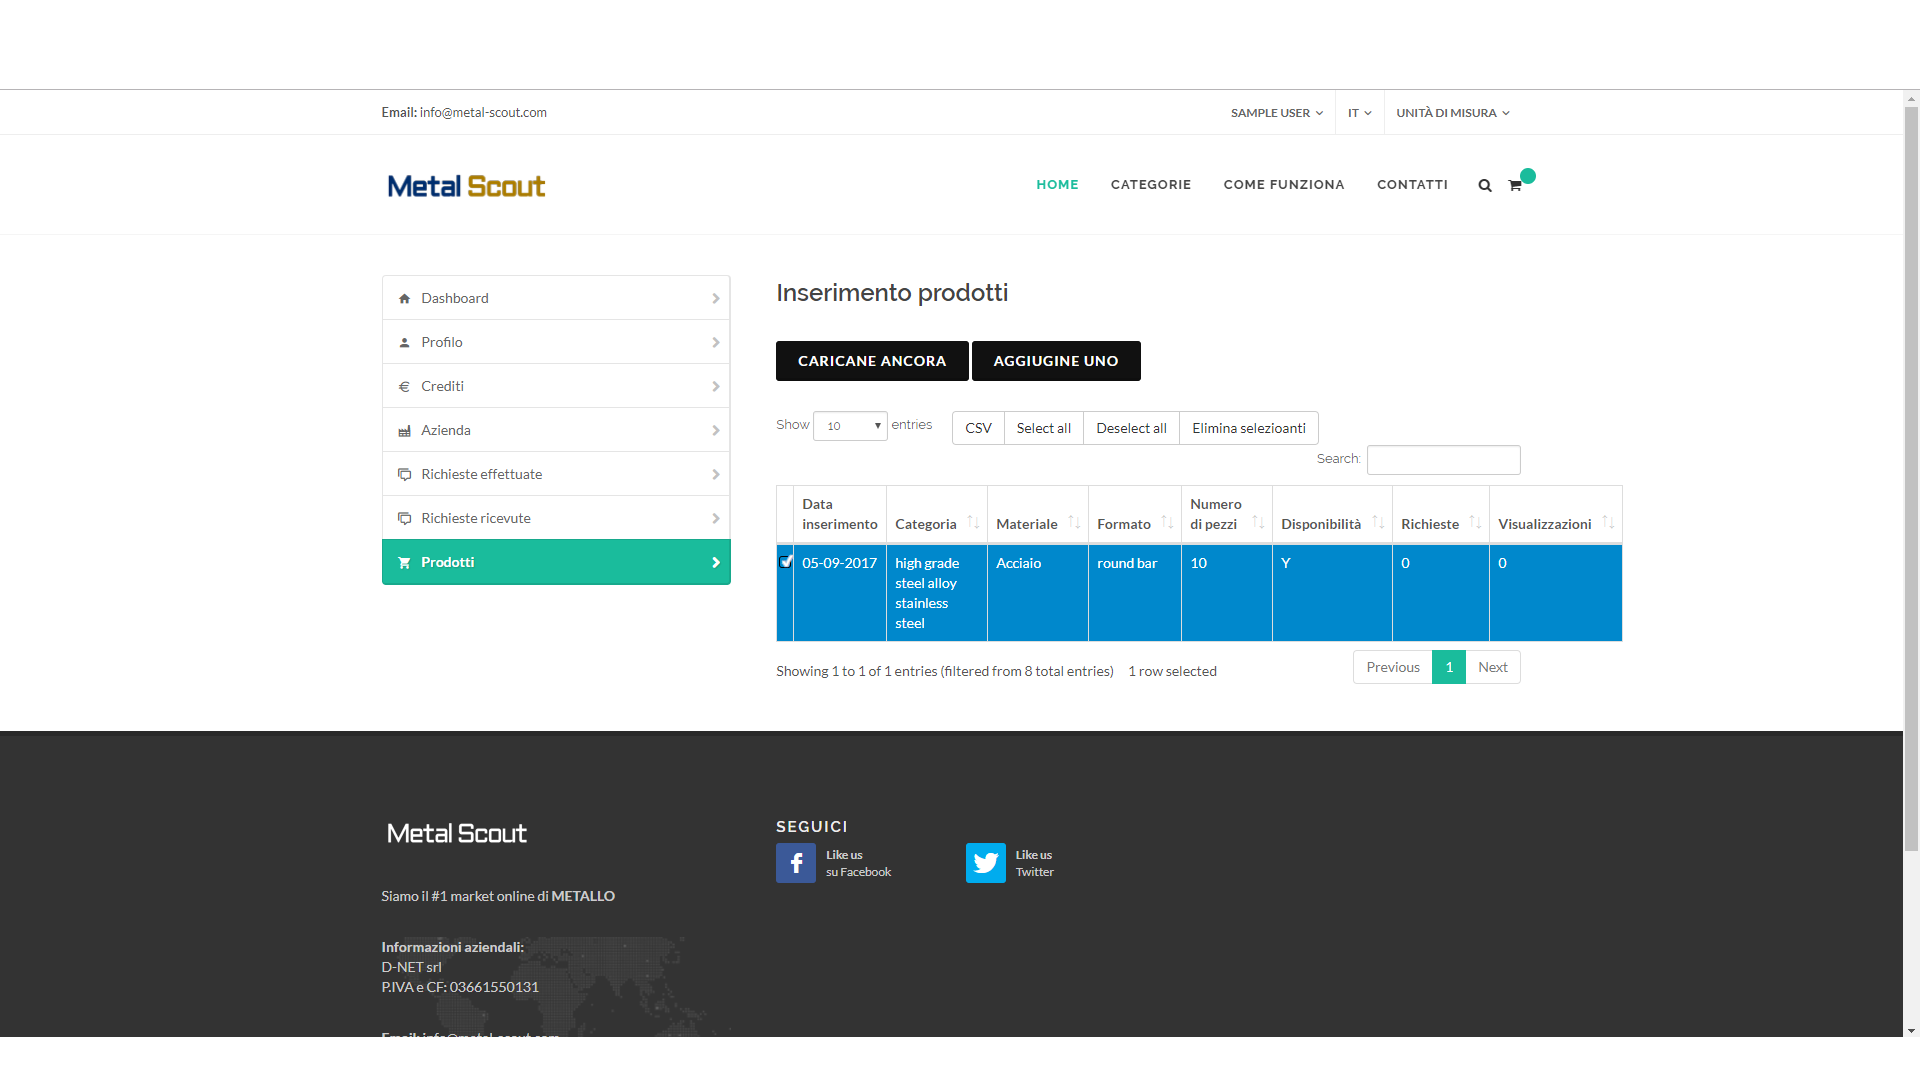Screen dimensions: 1920x1080
Task: Go to Previous page of table
Action: coord(1393,667)
